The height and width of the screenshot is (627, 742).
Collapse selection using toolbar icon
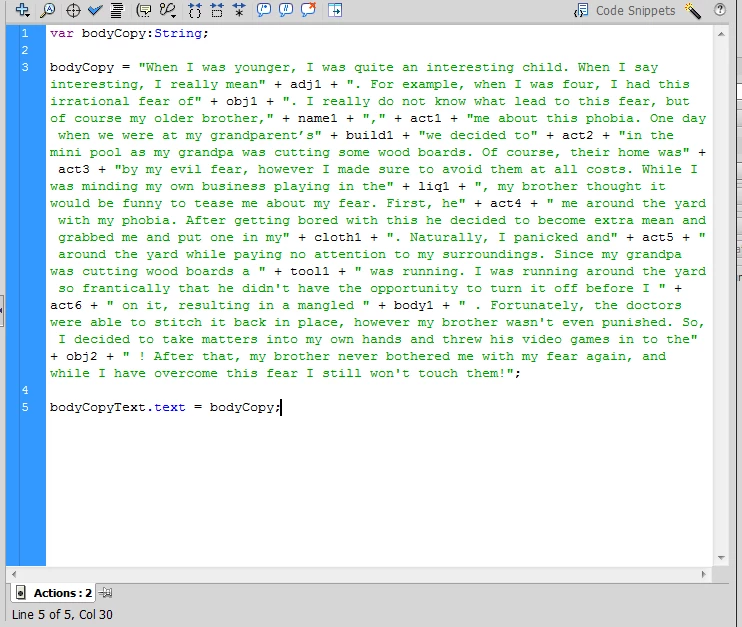pyautogui.click(x=217, y=10)
